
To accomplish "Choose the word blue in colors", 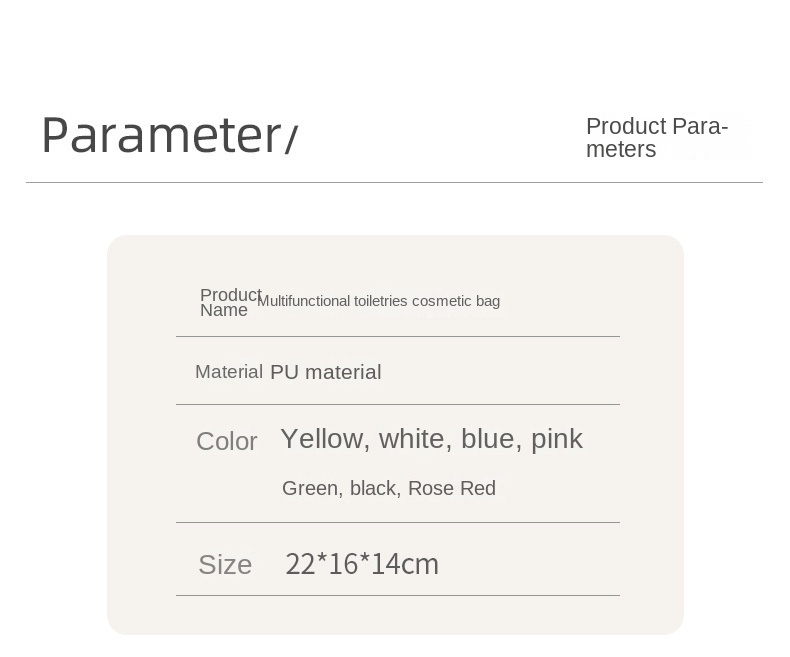I will tap(488, 439).
